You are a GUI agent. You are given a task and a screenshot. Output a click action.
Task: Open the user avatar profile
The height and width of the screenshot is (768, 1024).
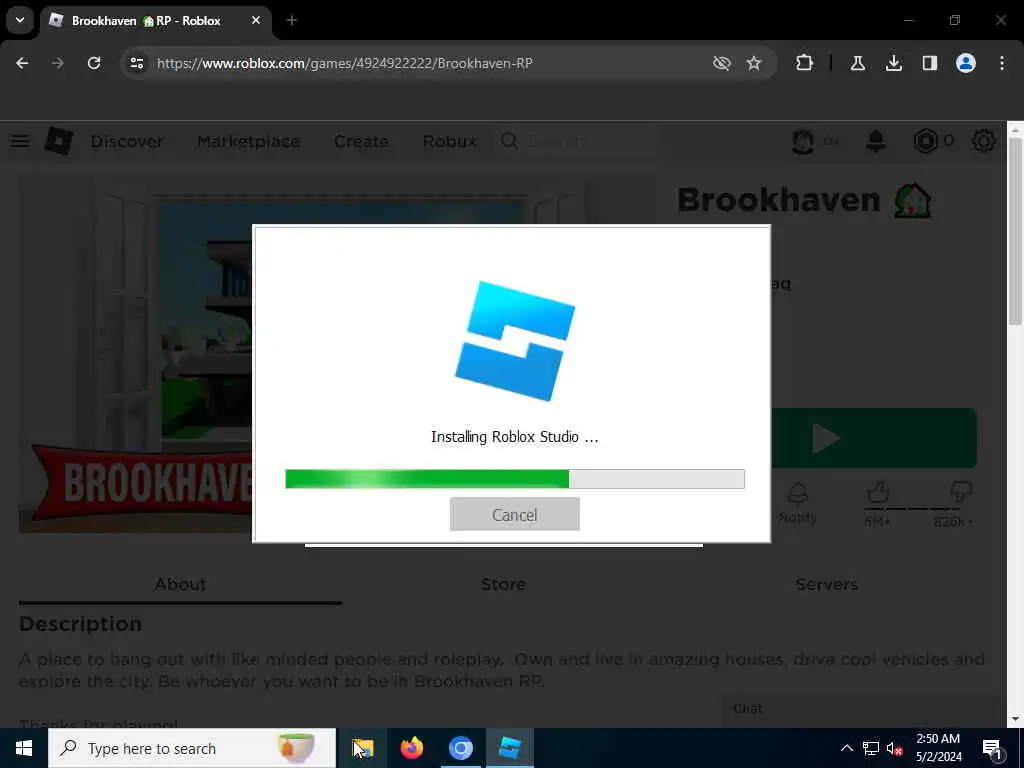(x=803, y=141)
